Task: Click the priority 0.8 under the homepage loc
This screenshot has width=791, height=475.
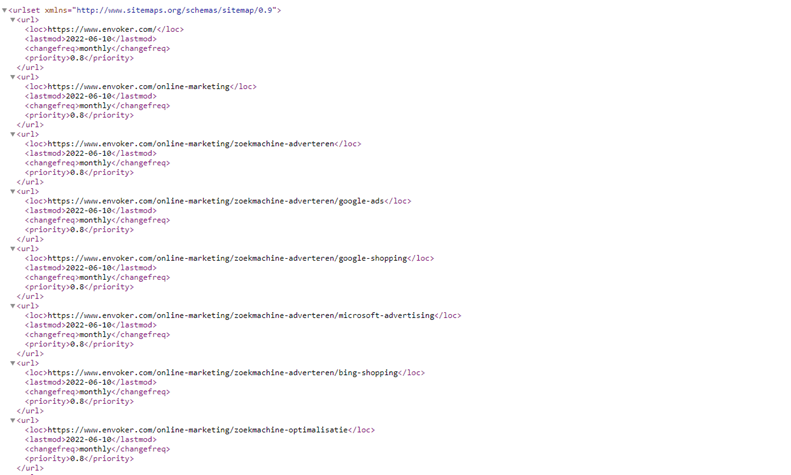Action: click(77, 58)
